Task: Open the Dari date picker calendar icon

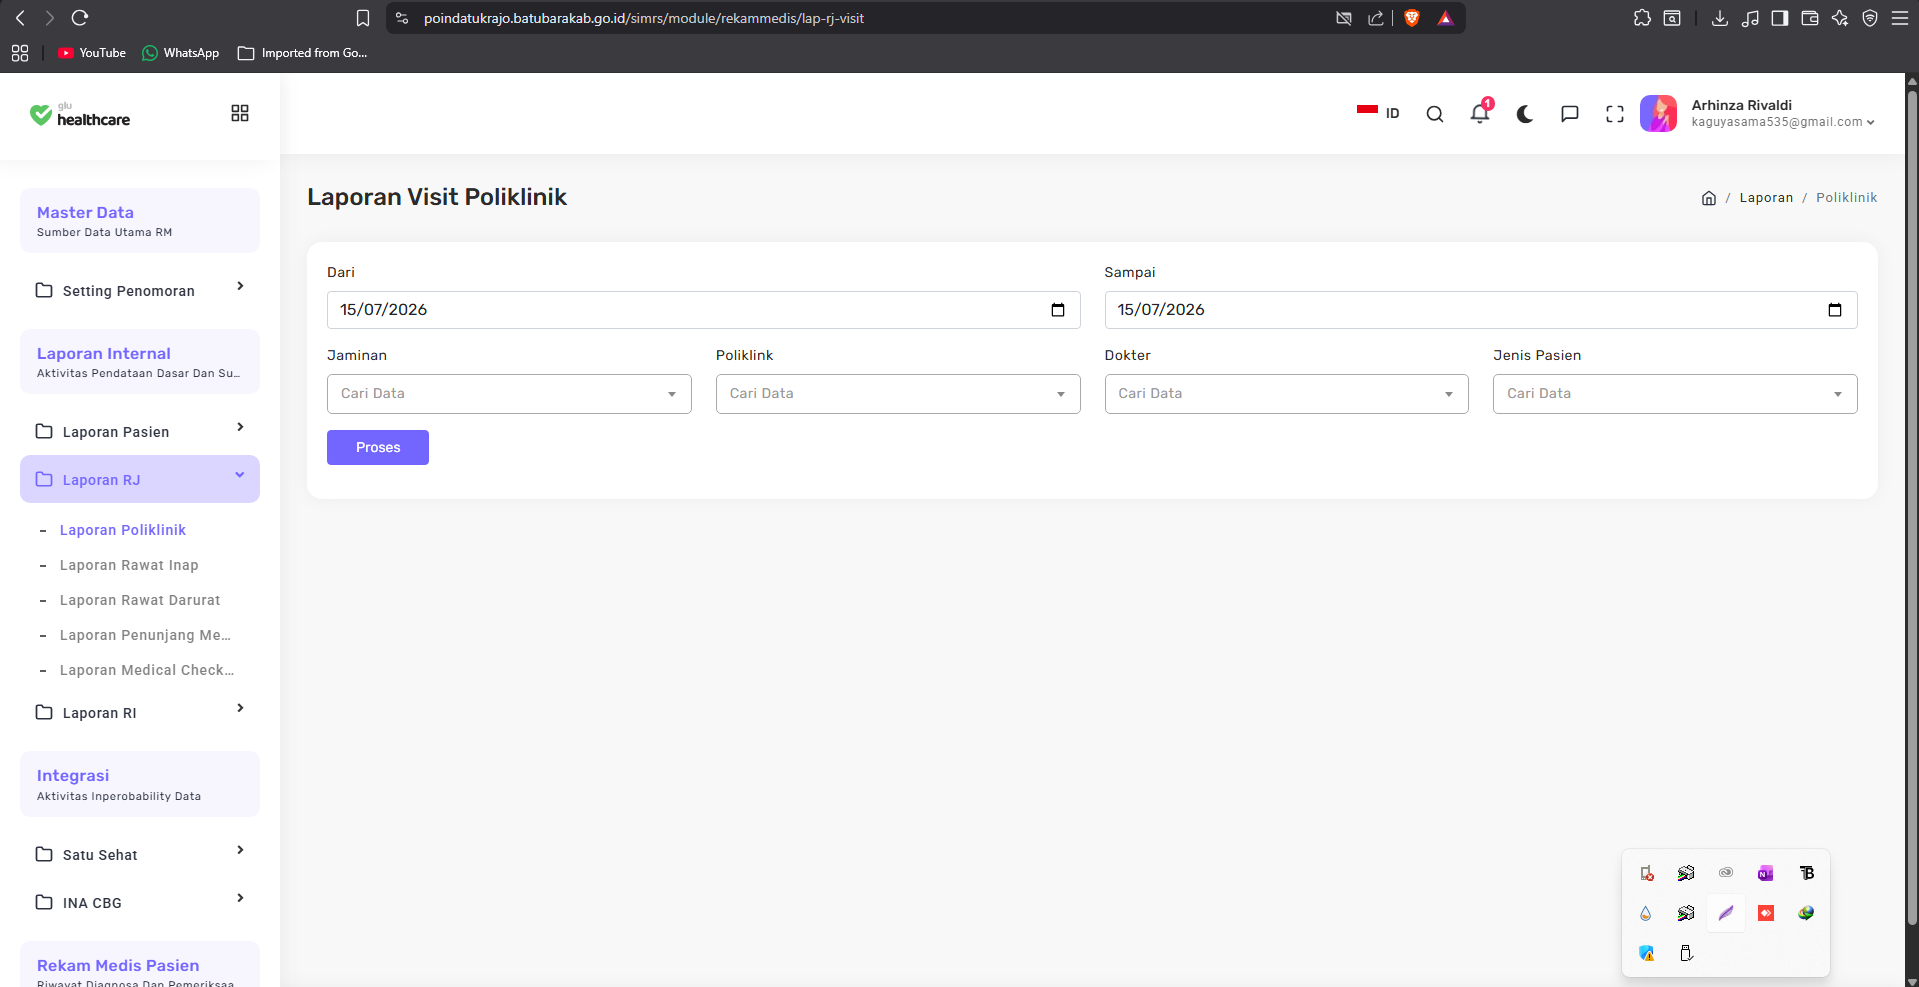Action: [x=1058, y=310]
